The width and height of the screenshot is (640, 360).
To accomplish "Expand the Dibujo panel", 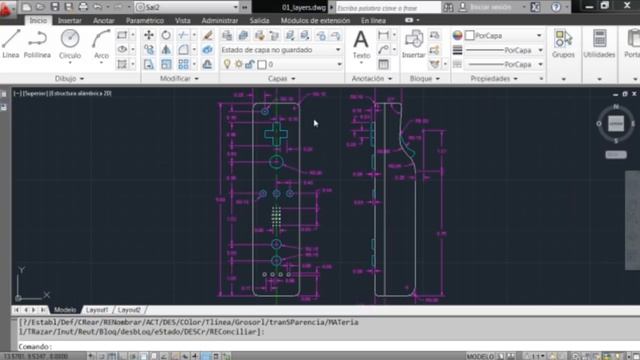I will point(69,78).
